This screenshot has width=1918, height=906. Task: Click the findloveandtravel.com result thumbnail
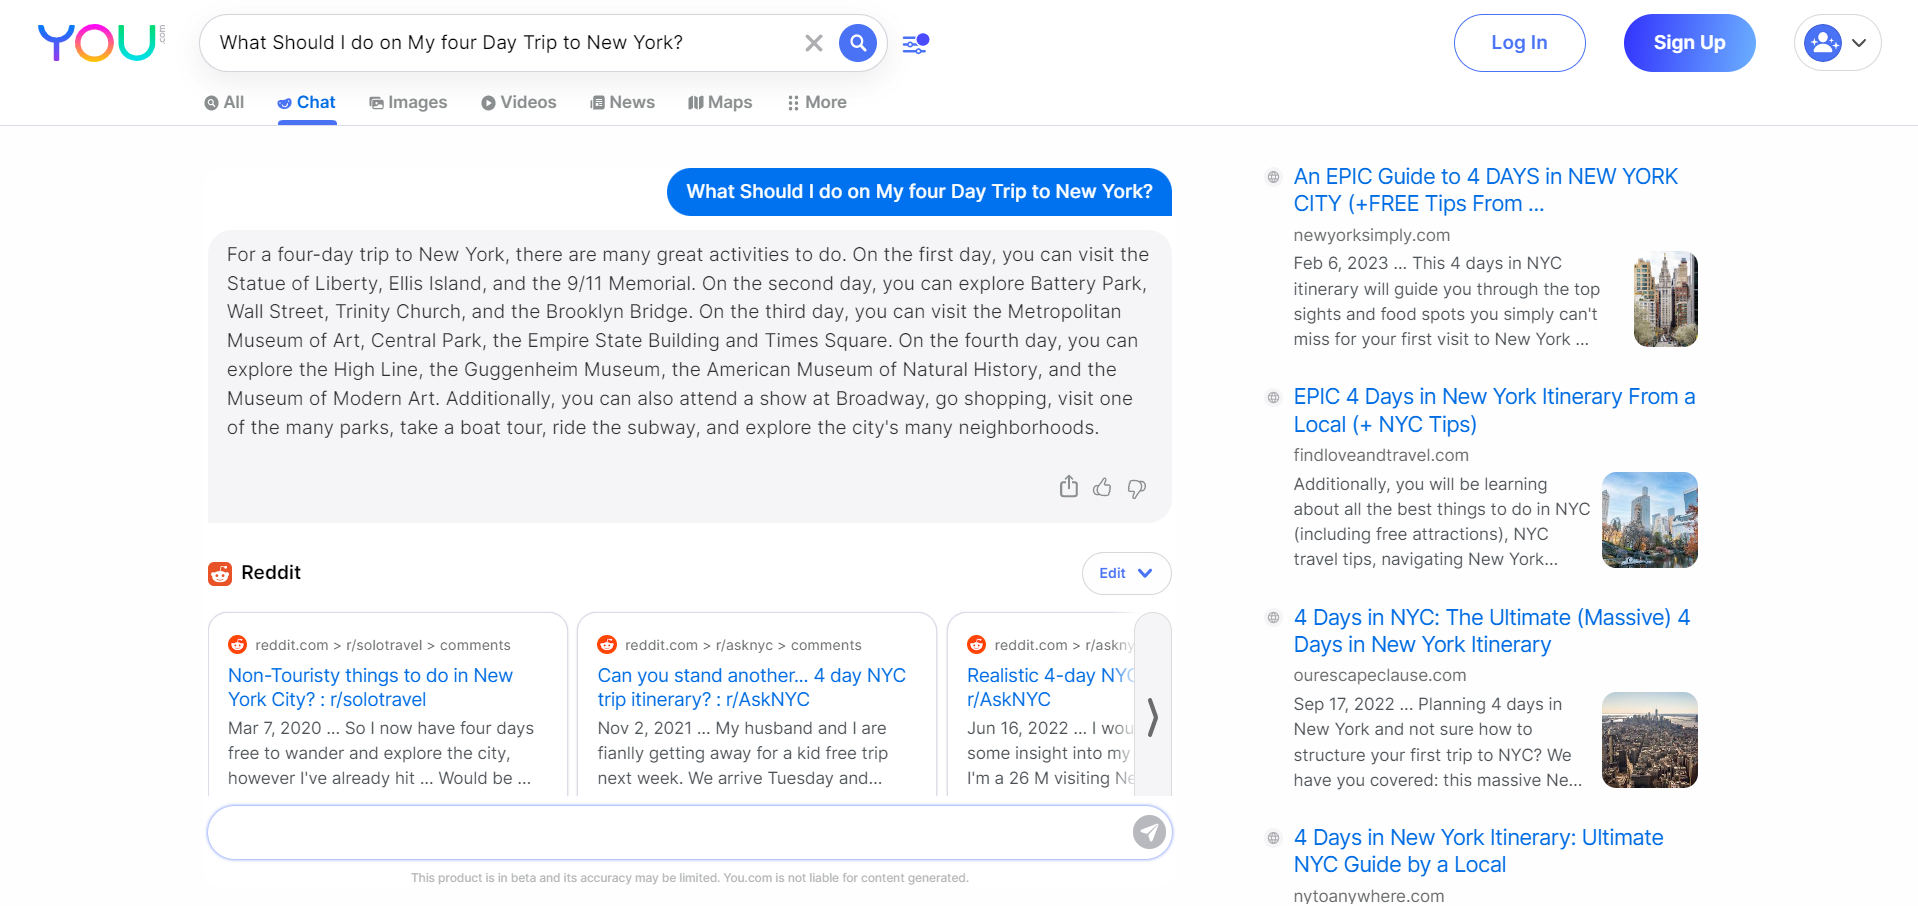pos(1649,520)
